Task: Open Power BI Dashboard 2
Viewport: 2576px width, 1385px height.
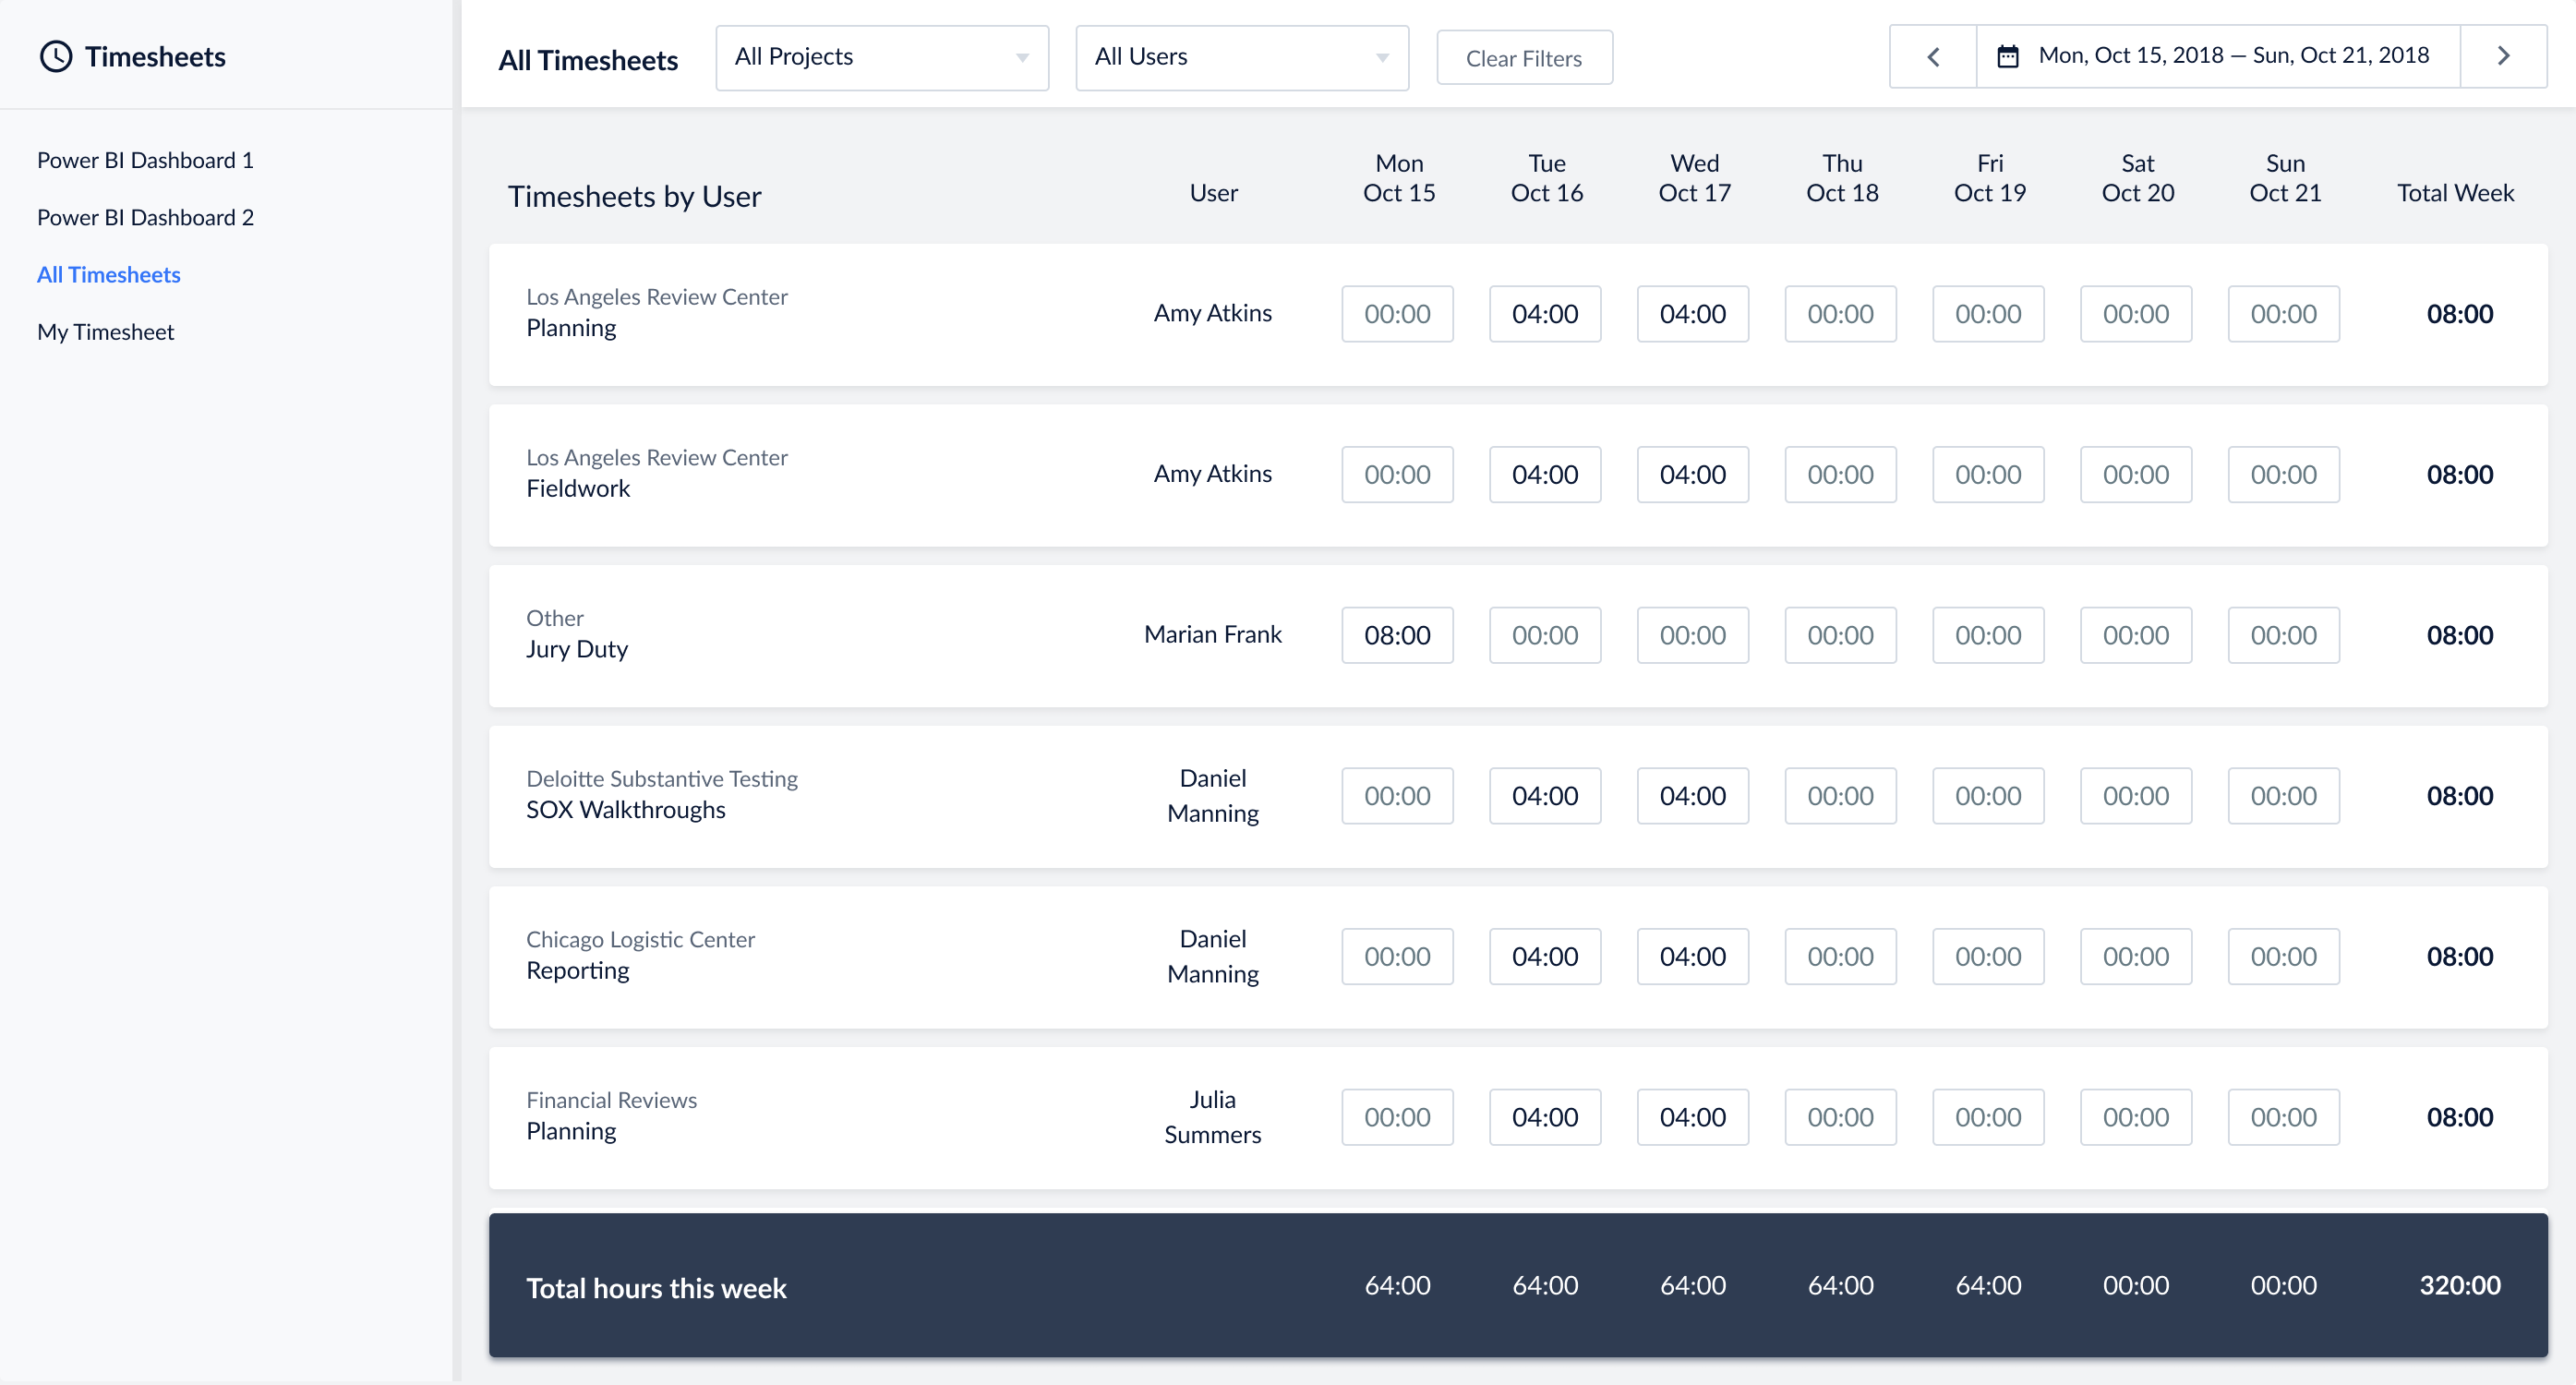Action: click(145, 217)
